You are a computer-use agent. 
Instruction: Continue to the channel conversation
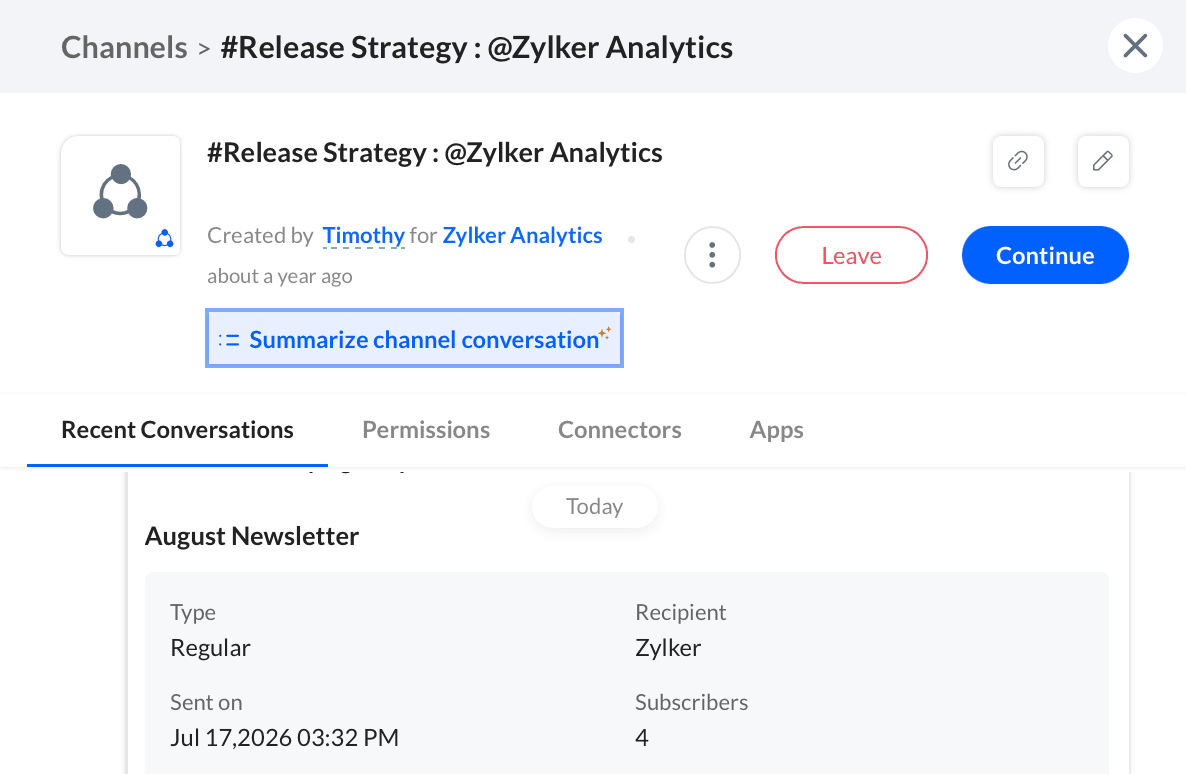pos(1045,255)
